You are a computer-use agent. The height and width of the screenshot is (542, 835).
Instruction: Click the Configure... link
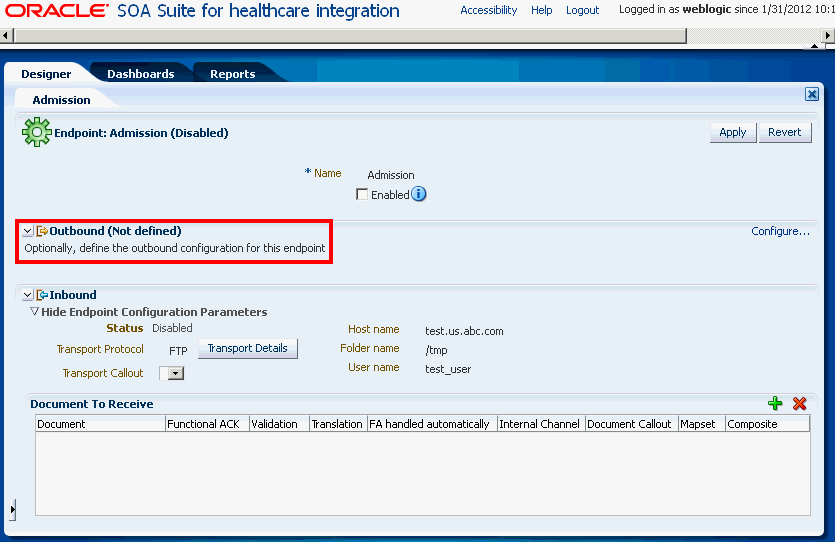click(x=780, y=231)
